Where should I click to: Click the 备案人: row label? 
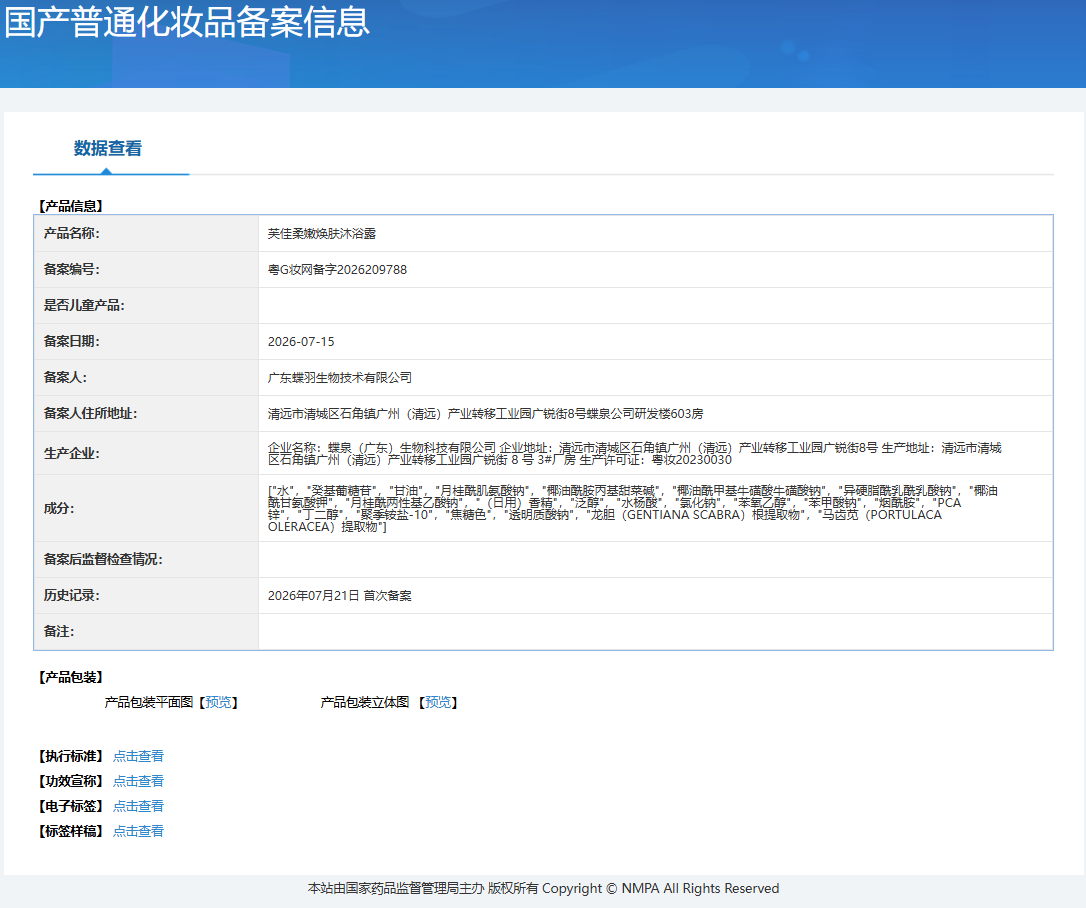[x=65, y=377]
